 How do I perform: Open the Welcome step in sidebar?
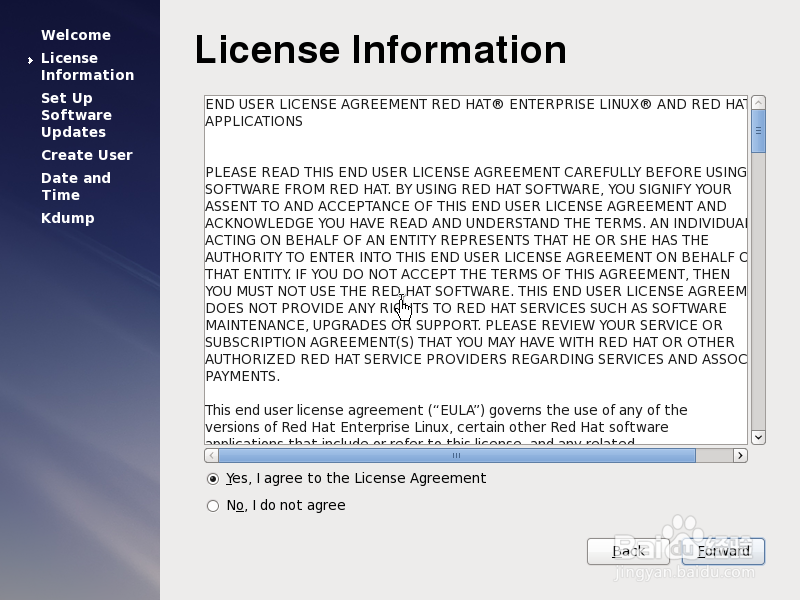coord(76,35)
